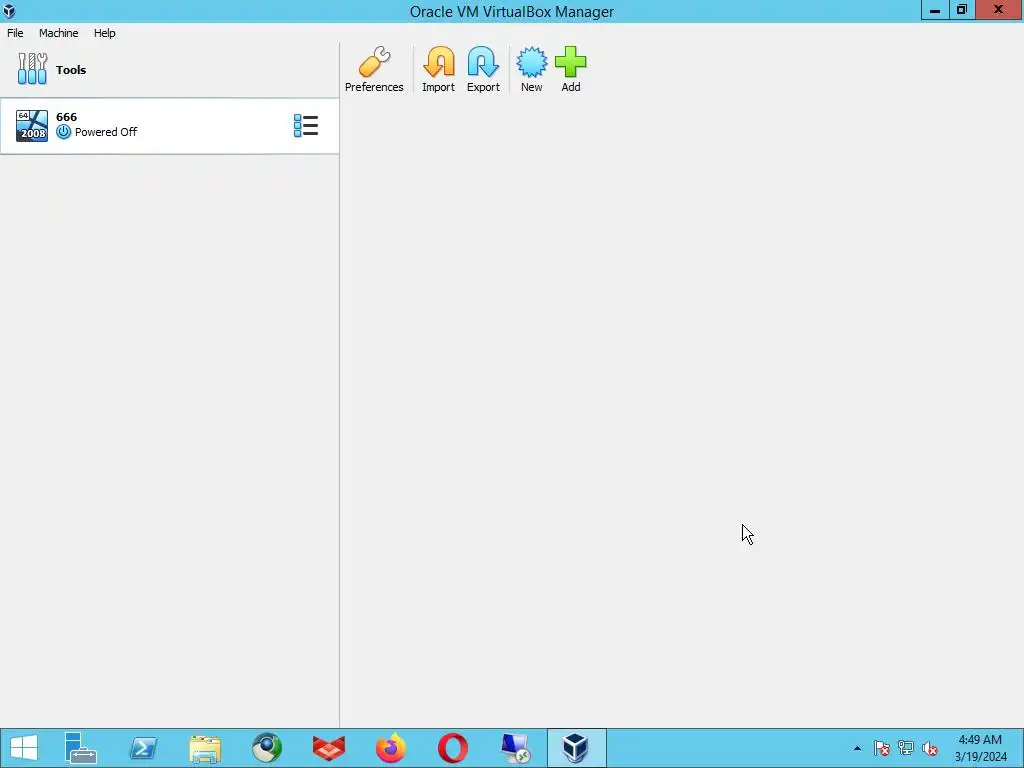Launch Opera from the taskbar
1024x768 pixels.
click(453, 748)
